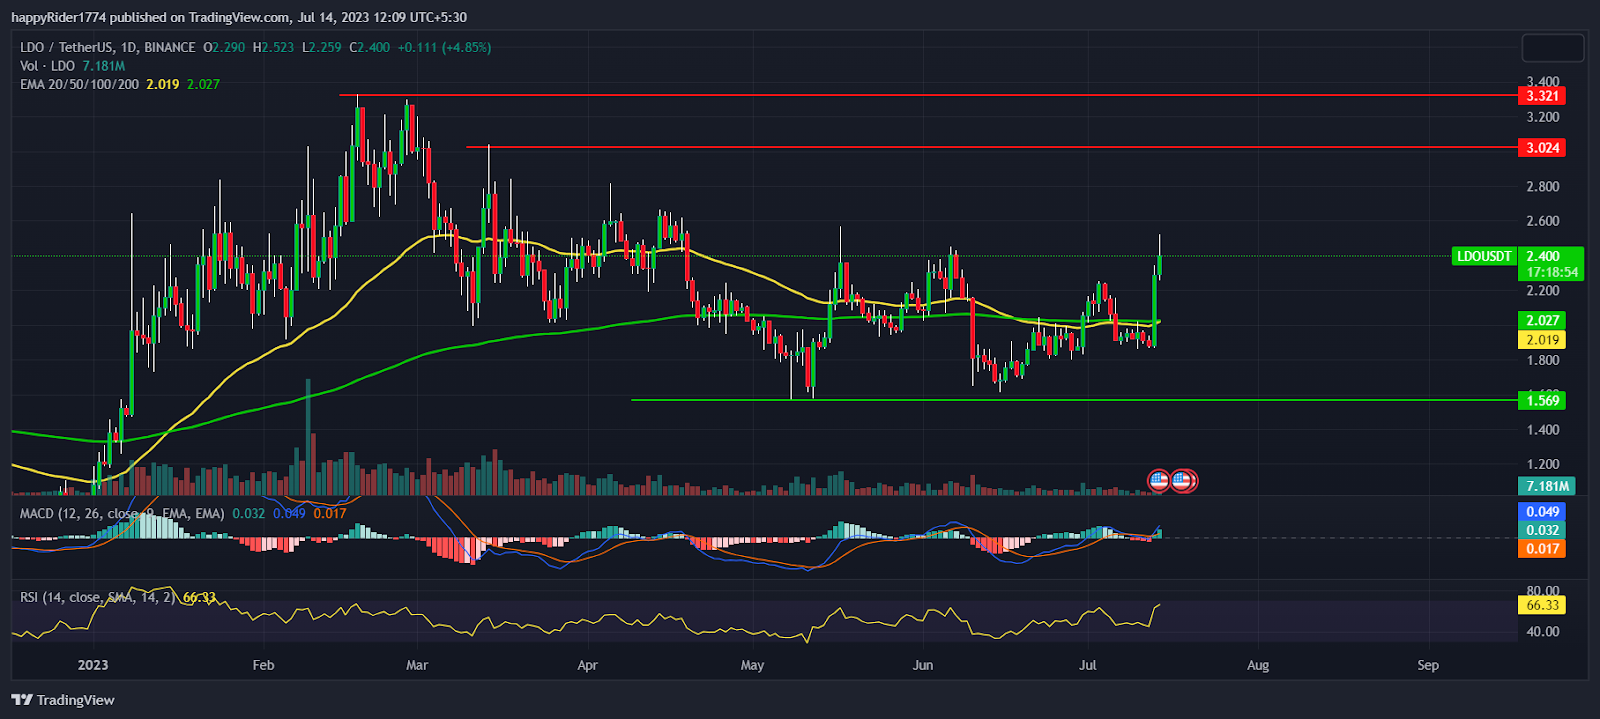Click the orange 0.017 MACD signal axis label
Screen dimensions: 1600x719
click(x=1542, y=549)
